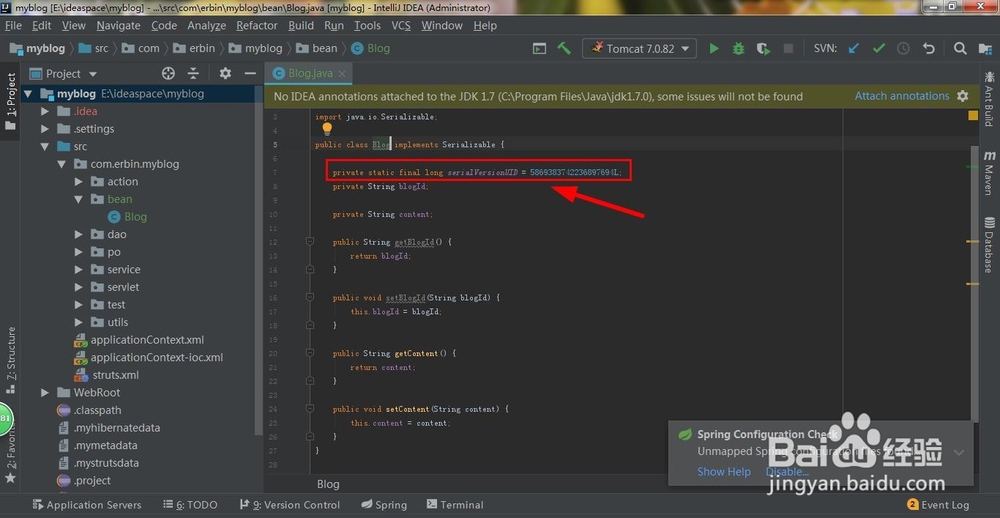Click the Select Run/Debug target icon
Image resolution: width=1000 pixels, height=518 pixels.
coord(540,48)
